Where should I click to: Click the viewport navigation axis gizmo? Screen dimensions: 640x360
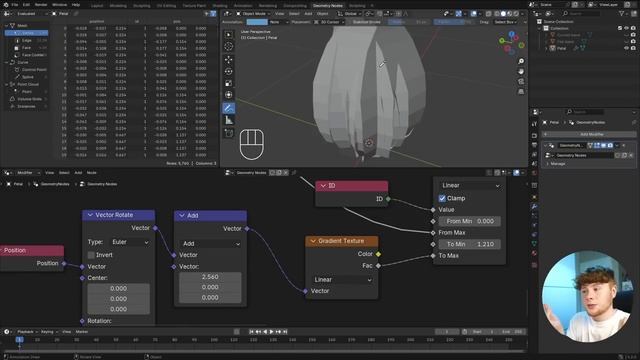(x=511, y=42)
